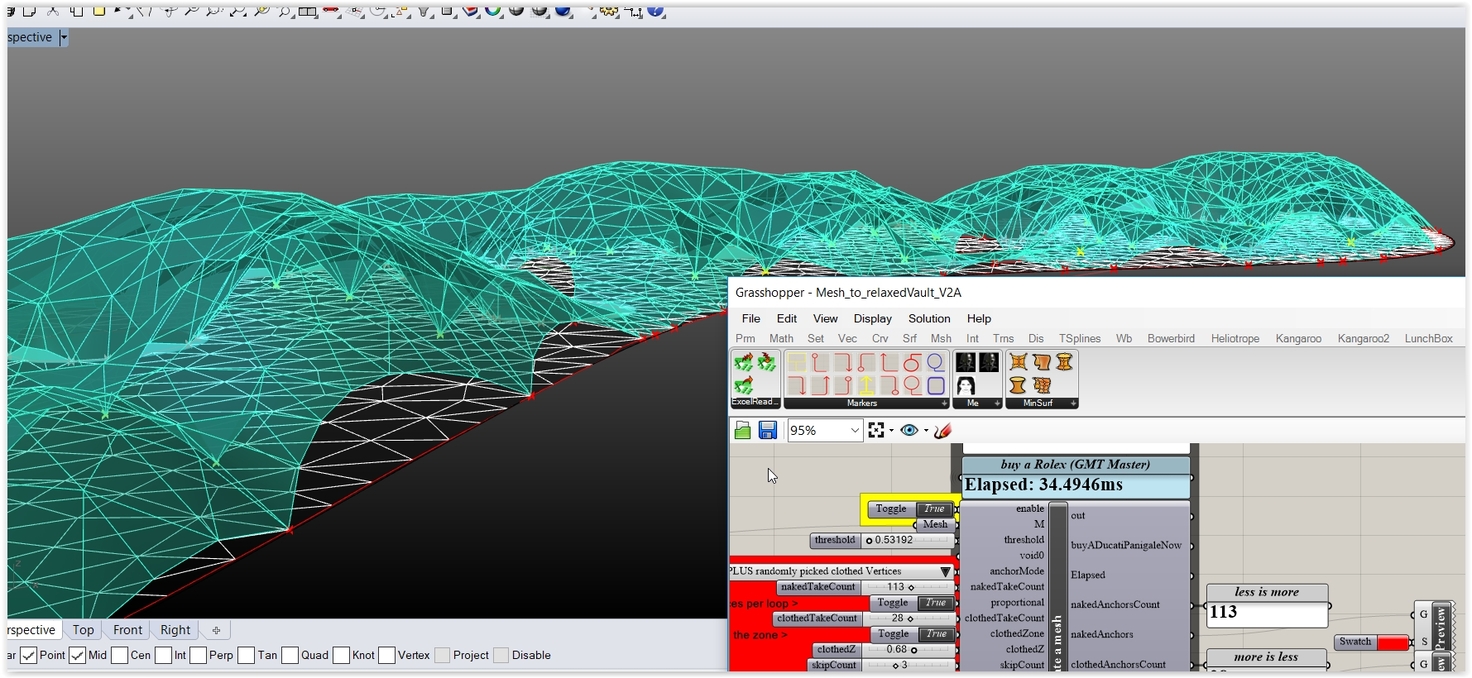This screenshot has height=678, width=1472.
Task: Select the red sketch pencil icon
Action: (942, 430)
